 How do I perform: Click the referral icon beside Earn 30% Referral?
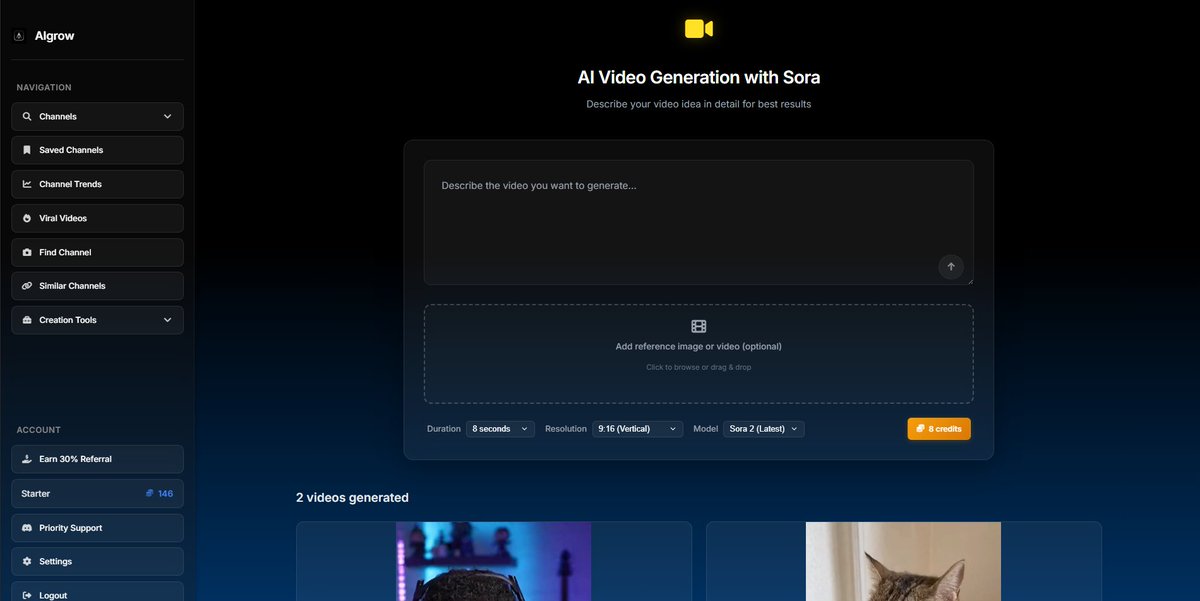point(27,459)
